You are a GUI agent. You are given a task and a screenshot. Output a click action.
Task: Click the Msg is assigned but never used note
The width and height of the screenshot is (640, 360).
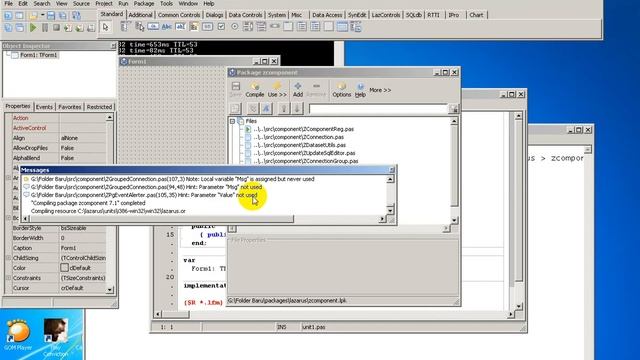pos(173,179)
